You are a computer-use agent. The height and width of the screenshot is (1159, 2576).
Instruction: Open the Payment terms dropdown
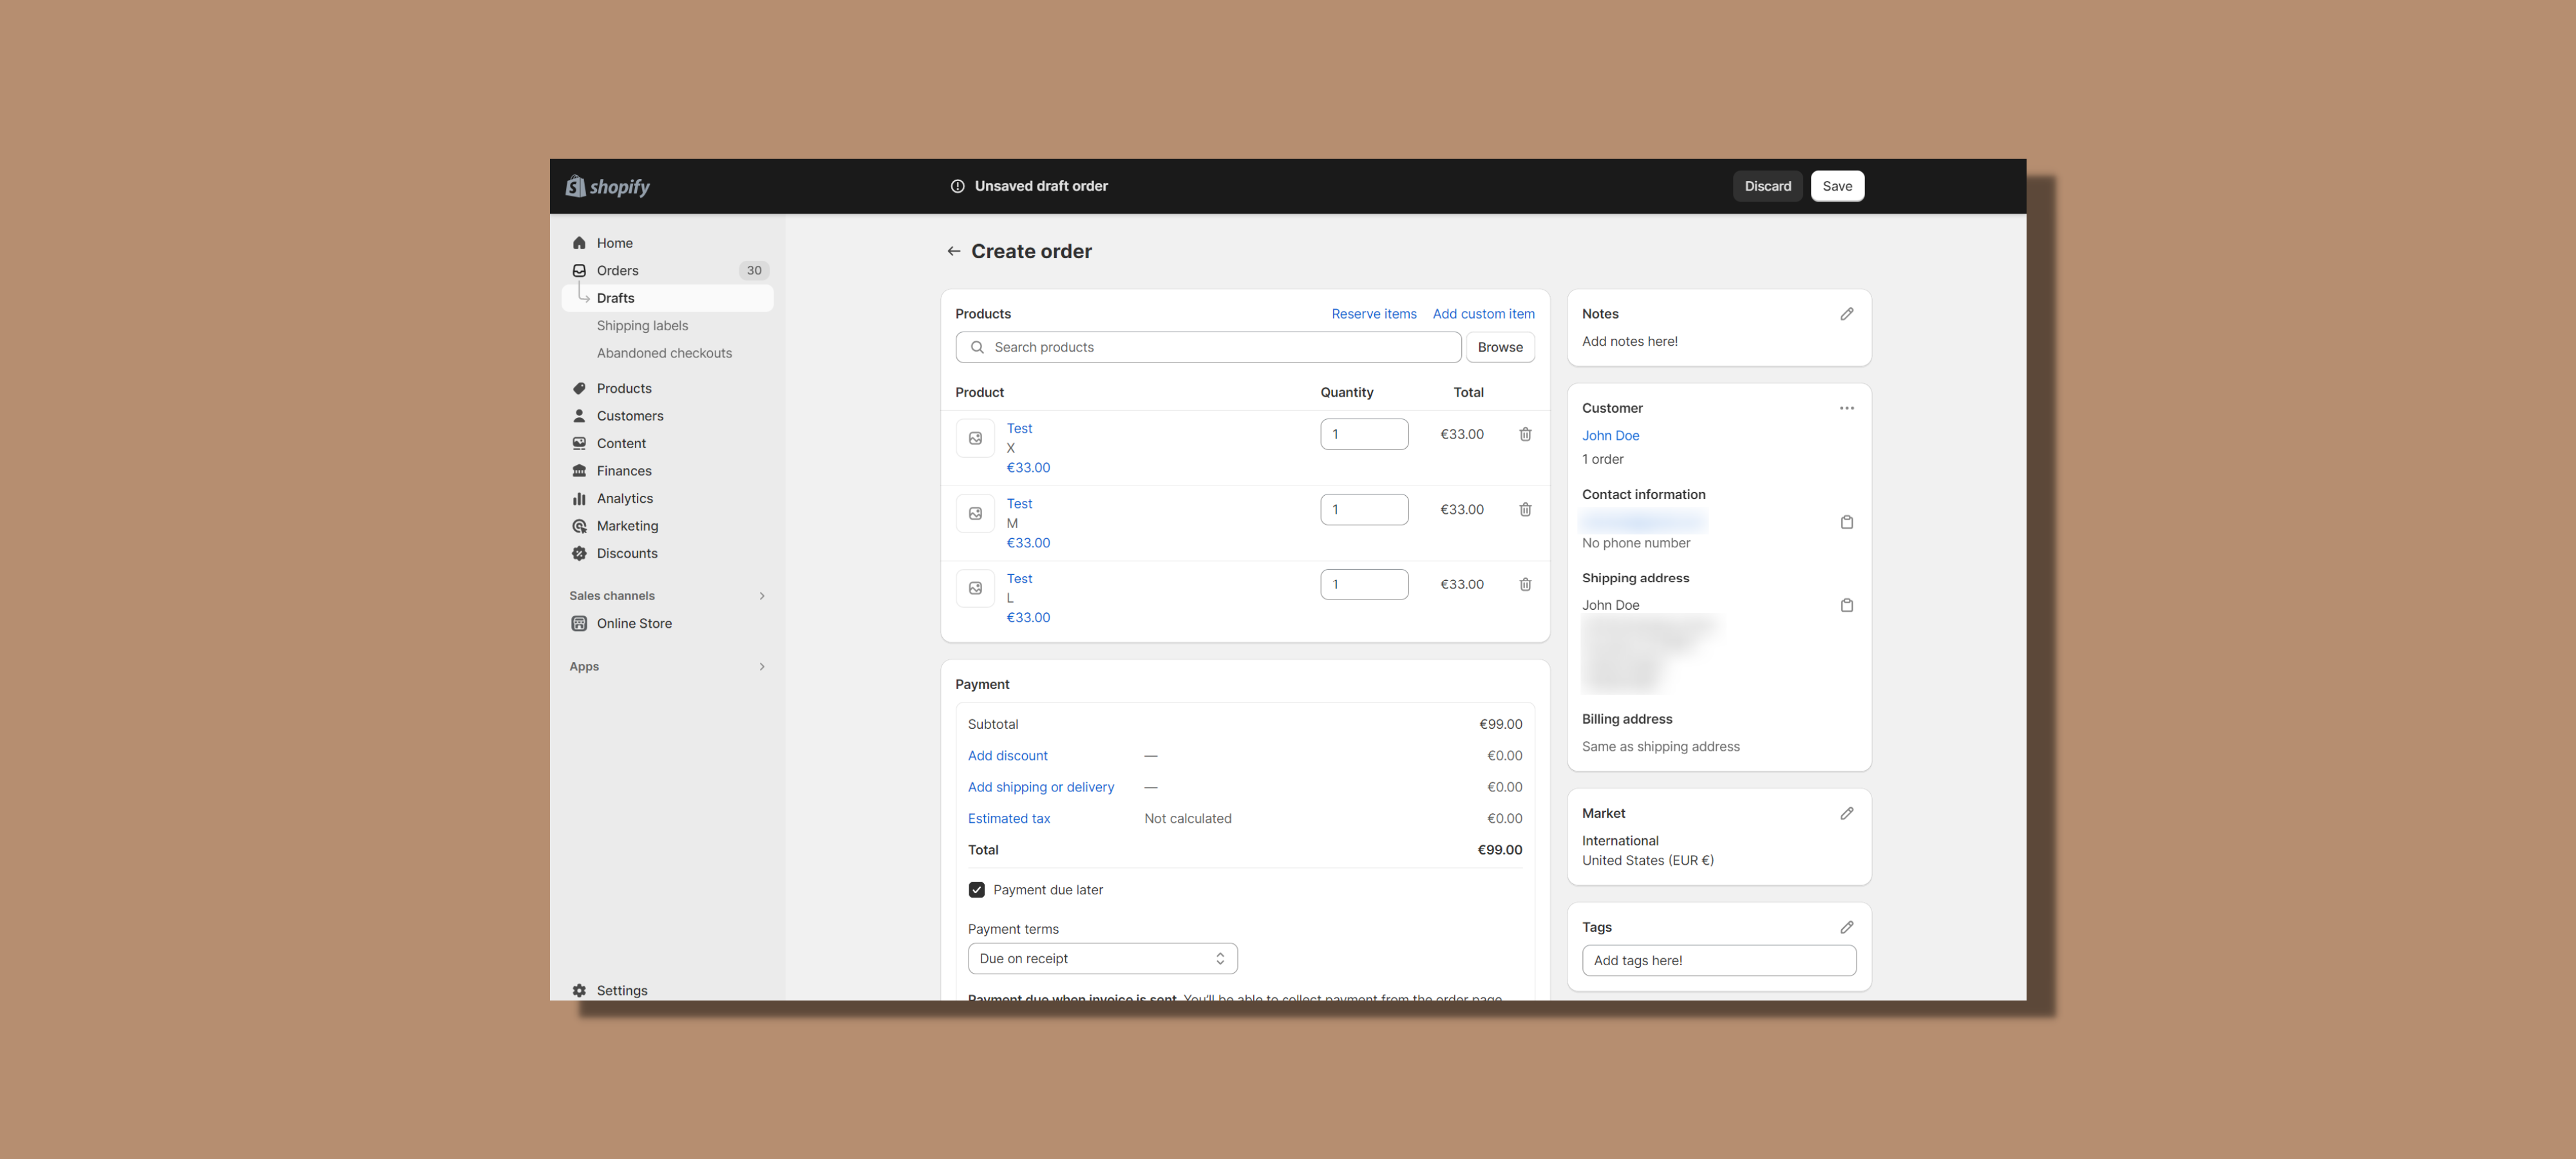[1102, 958]
